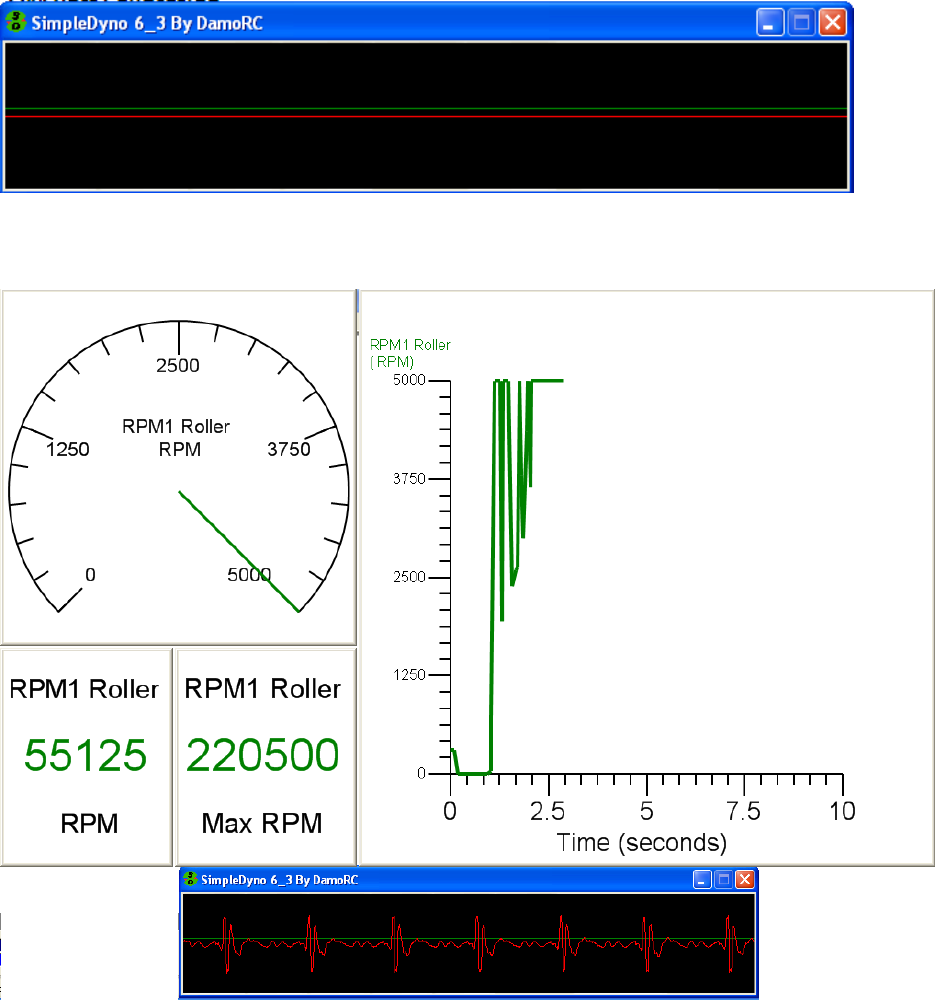Click the green gauge needle
Screen dimensions: 935x1000
click(239, 552)
